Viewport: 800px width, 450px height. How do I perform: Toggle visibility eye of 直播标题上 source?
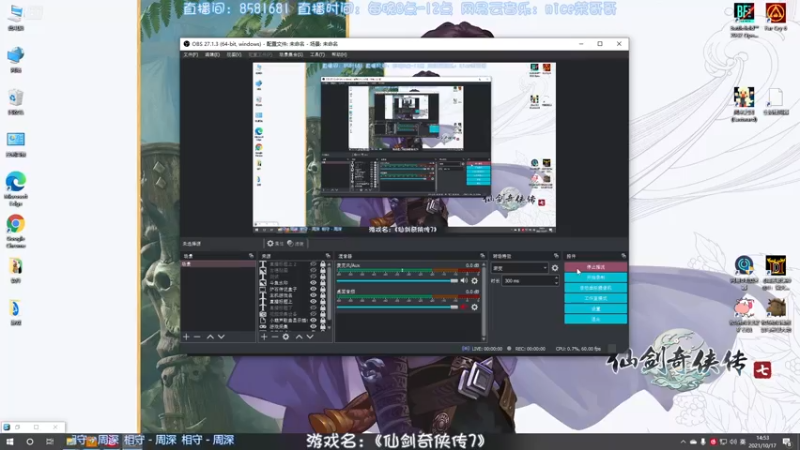tap(313, 302)
